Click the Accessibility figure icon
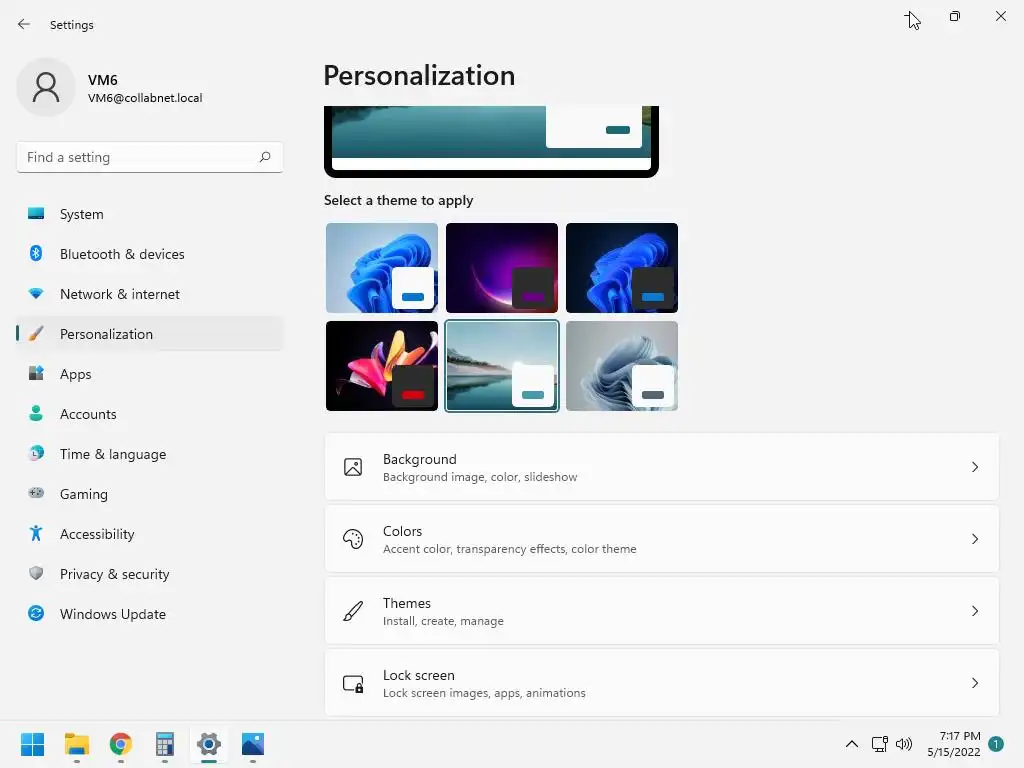The image size is (1024, 768). [x=36, y=534]
